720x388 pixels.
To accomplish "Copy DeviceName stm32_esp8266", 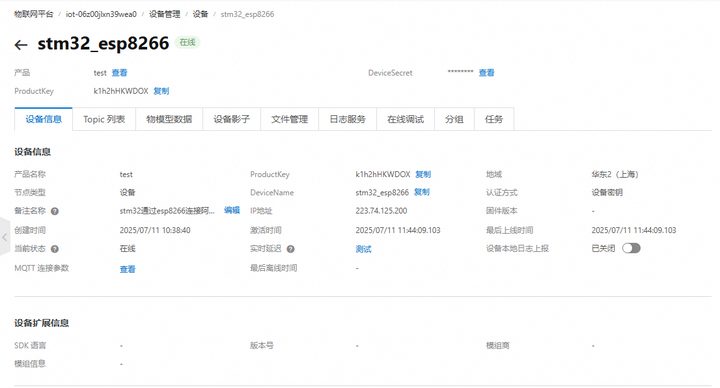I will [x=422, y=192].
